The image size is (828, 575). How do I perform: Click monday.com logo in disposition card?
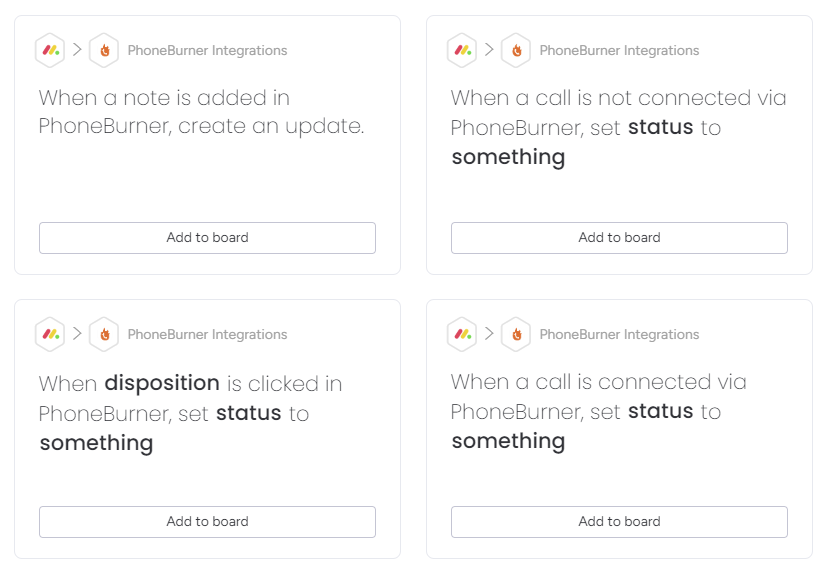tap(50, 334)
